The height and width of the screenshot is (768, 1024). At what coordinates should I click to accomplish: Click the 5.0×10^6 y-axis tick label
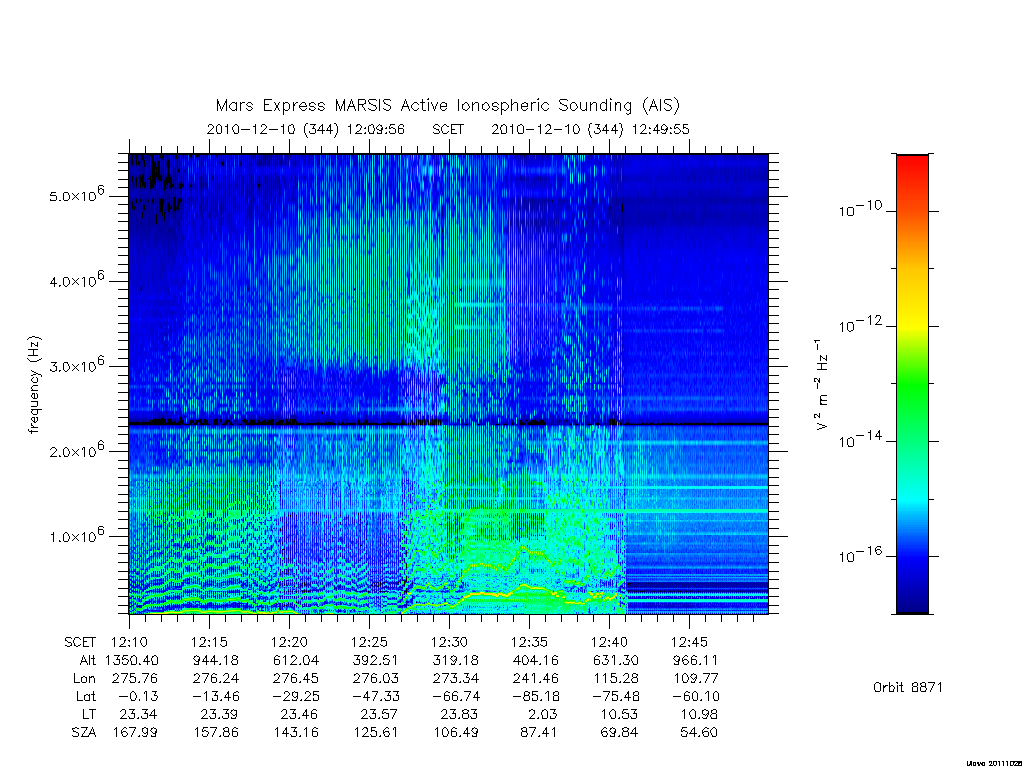pos(76,195)
